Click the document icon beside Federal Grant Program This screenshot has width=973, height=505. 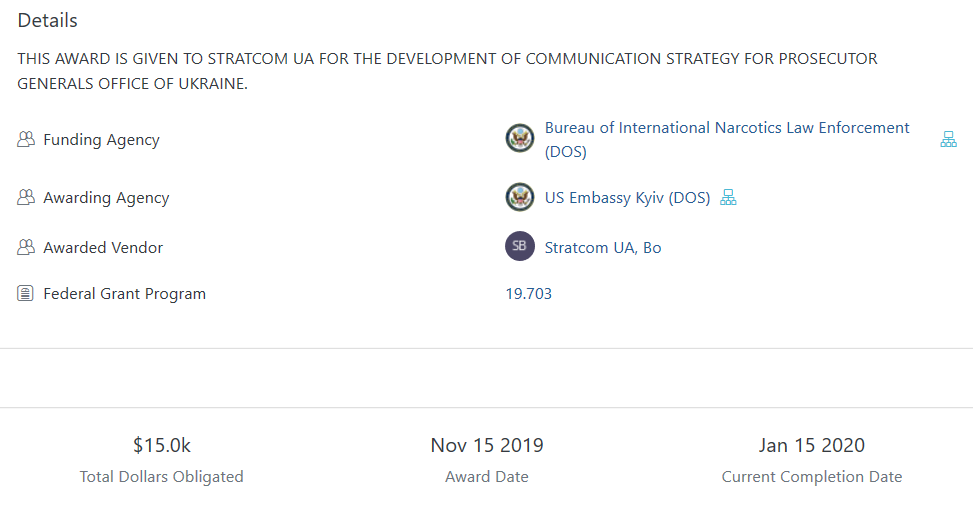pyautogui.click(x=26, y=294)
